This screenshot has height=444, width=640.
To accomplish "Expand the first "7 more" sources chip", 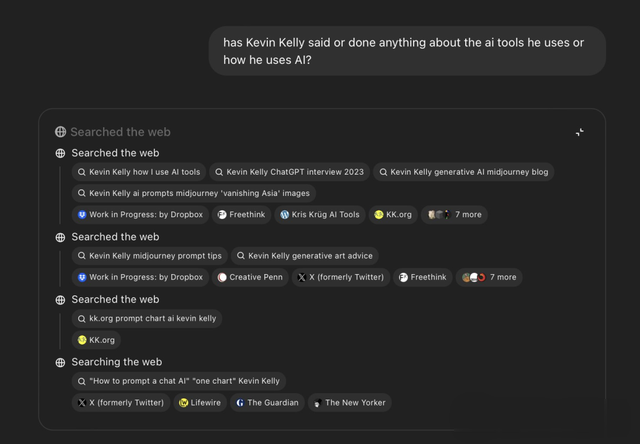I will pos(454,215).
